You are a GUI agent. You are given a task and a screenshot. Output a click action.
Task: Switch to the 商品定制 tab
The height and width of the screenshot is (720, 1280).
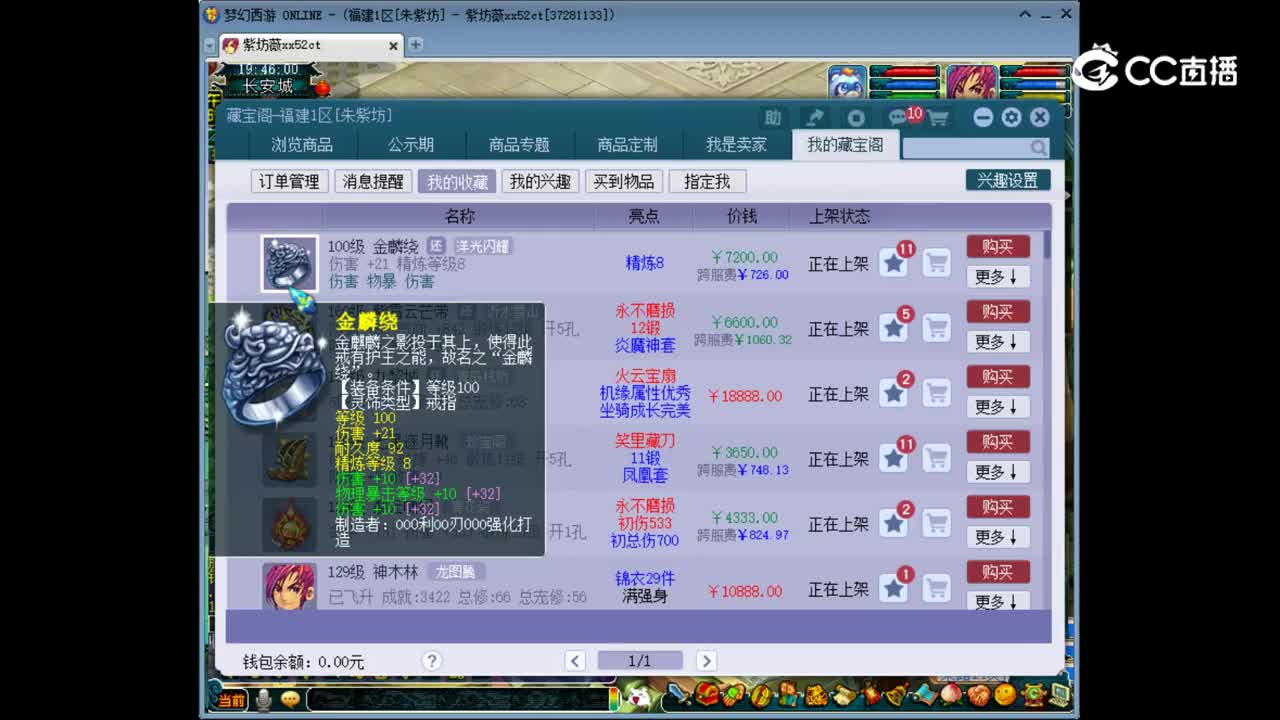[x=628, y=145]
